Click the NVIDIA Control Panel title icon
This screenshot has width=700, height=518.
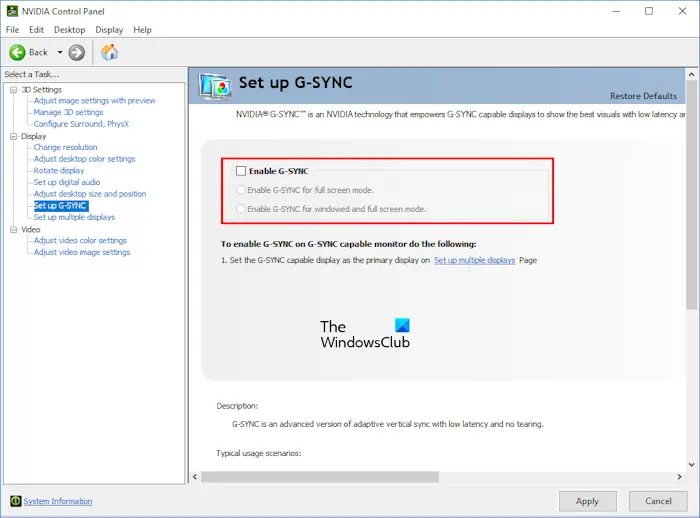click(x=12, y=11)
